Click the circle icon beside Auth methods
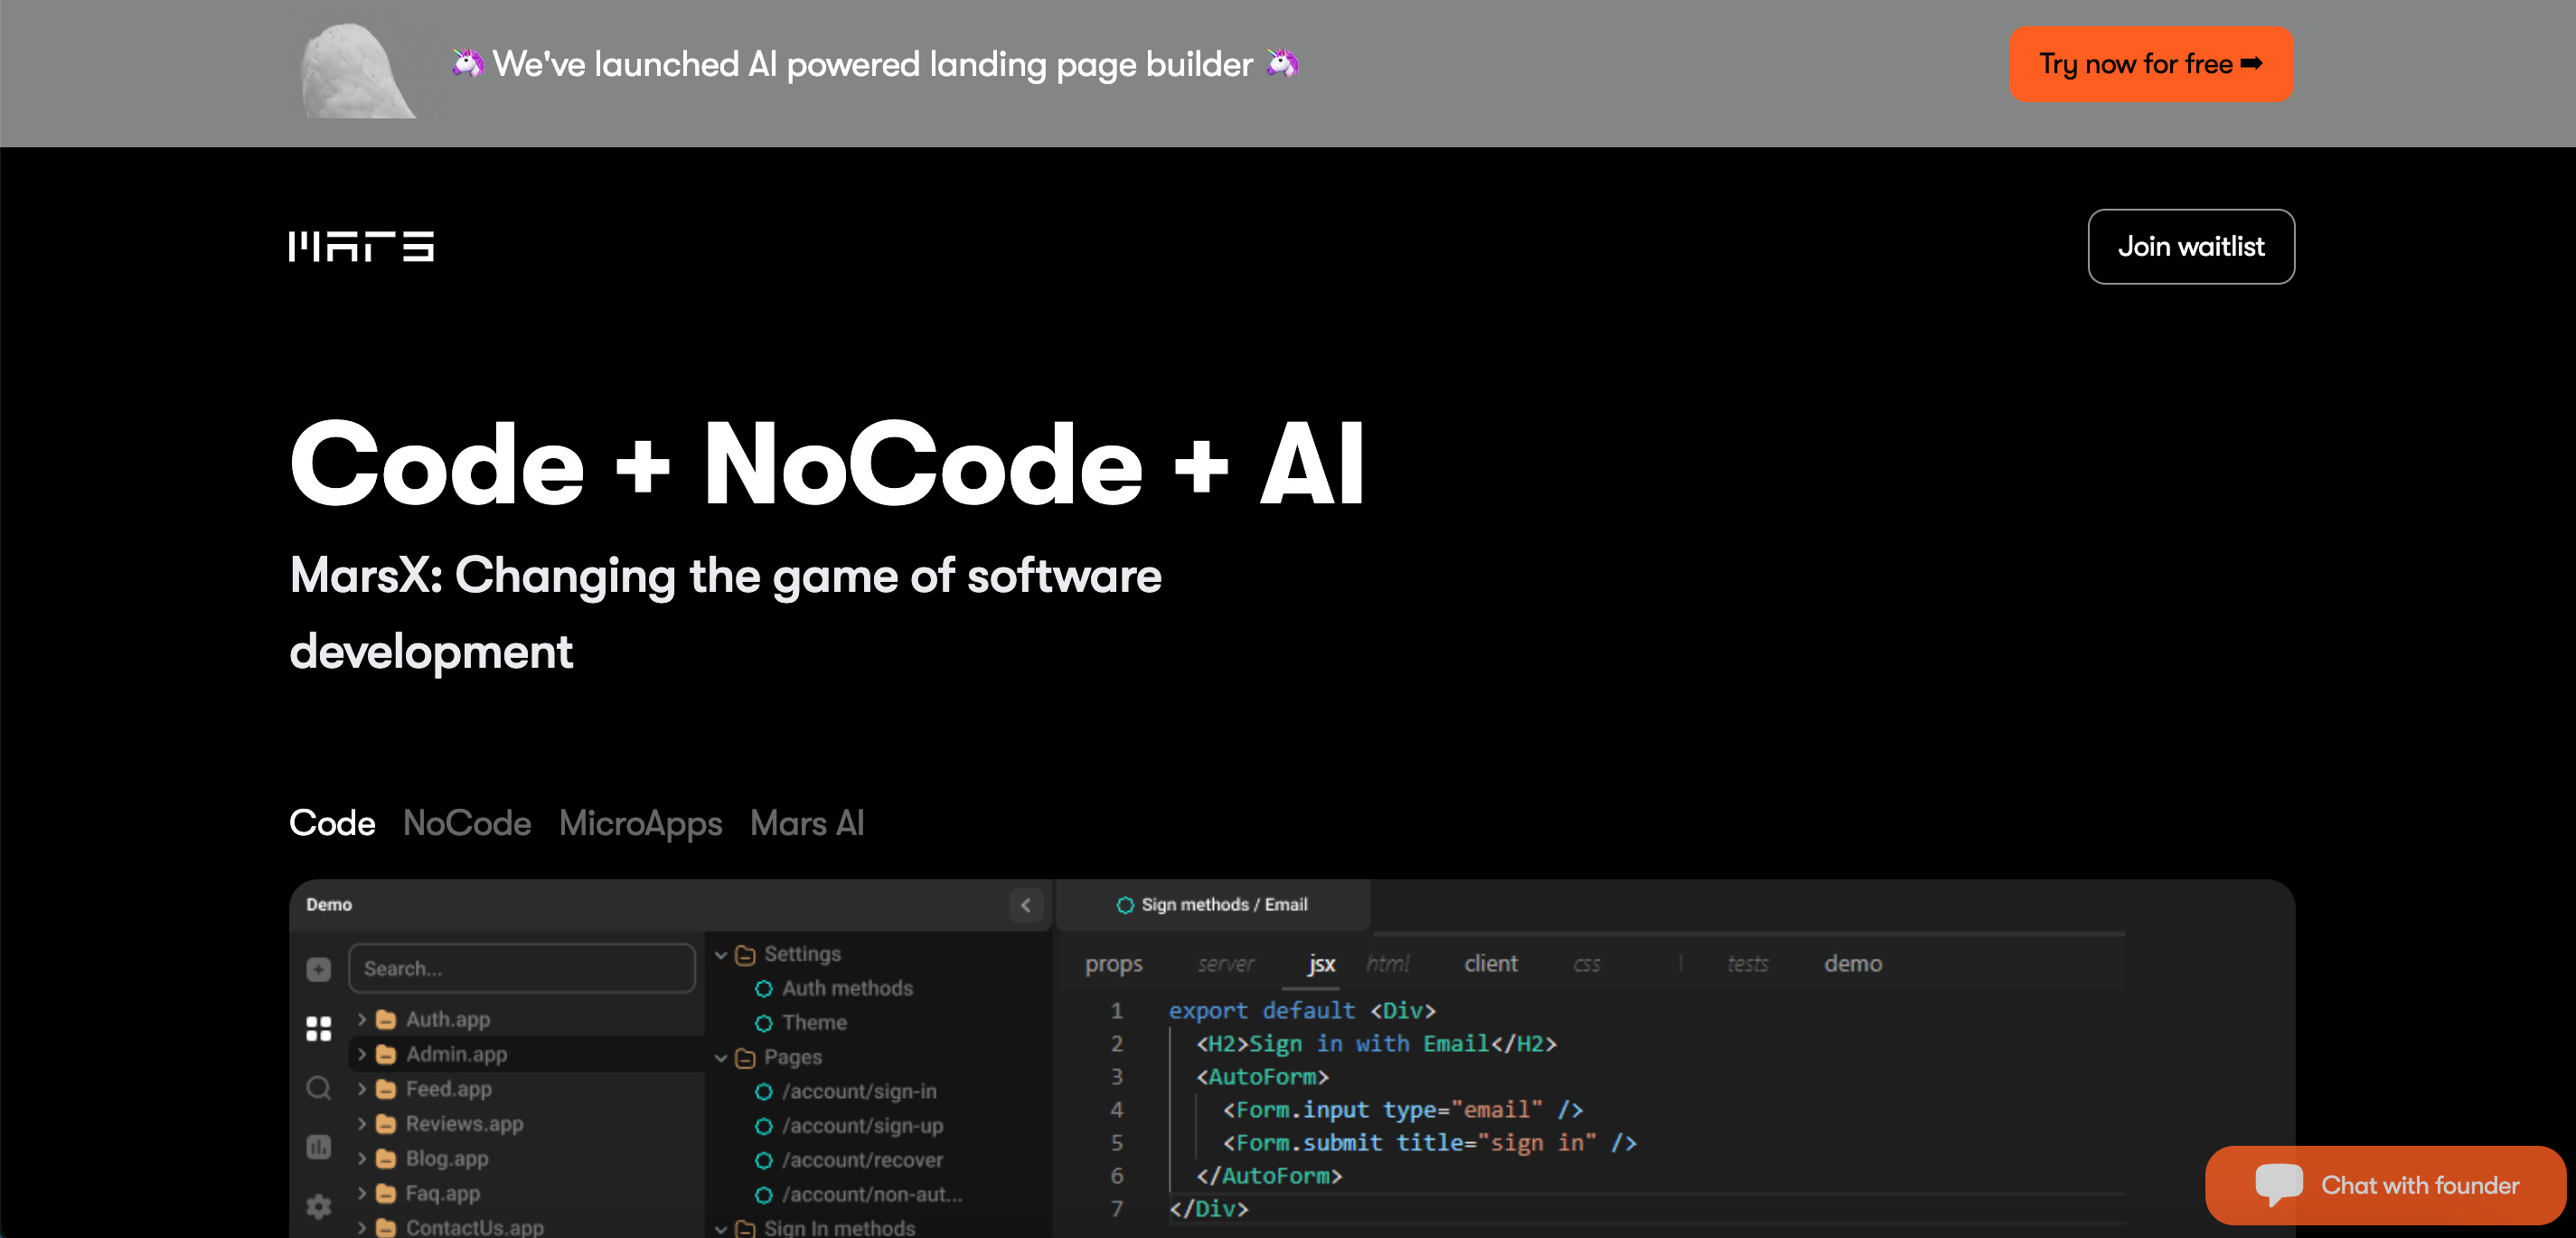 [x=764, y=989]
